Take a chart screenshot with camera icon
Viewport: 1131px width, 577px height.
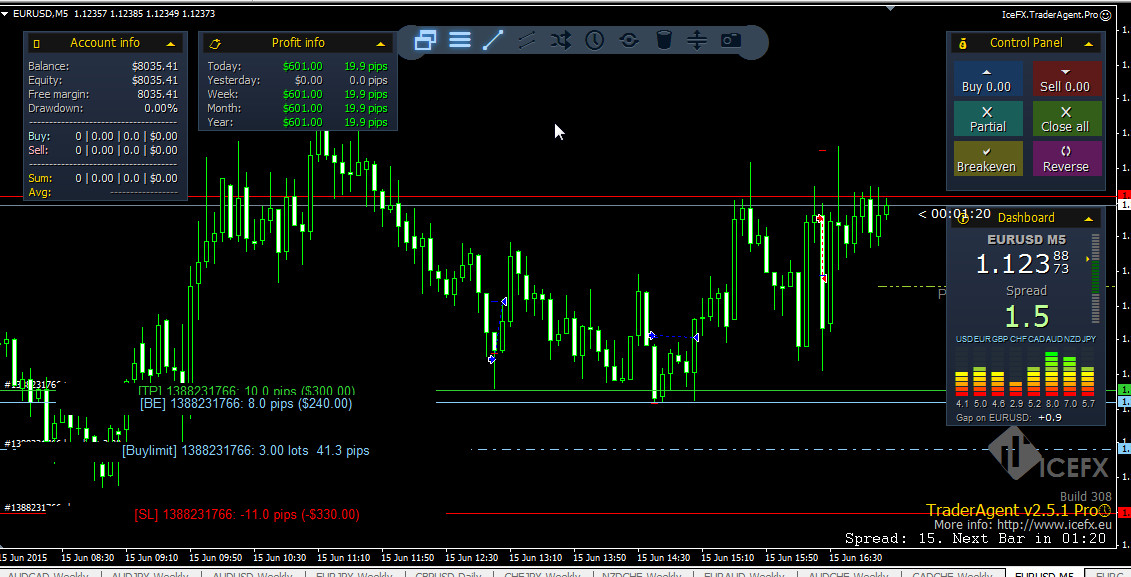[x=731, y=40]
